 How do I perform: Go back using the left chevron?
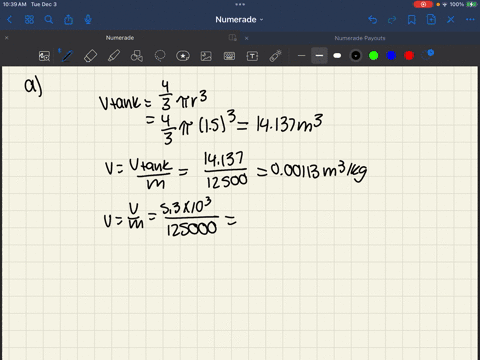9,20
